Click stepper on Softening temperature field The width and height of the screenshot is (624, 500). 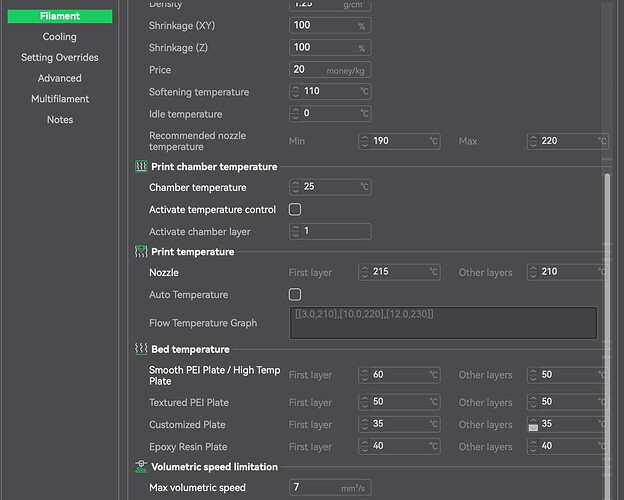tap(296, 92)
